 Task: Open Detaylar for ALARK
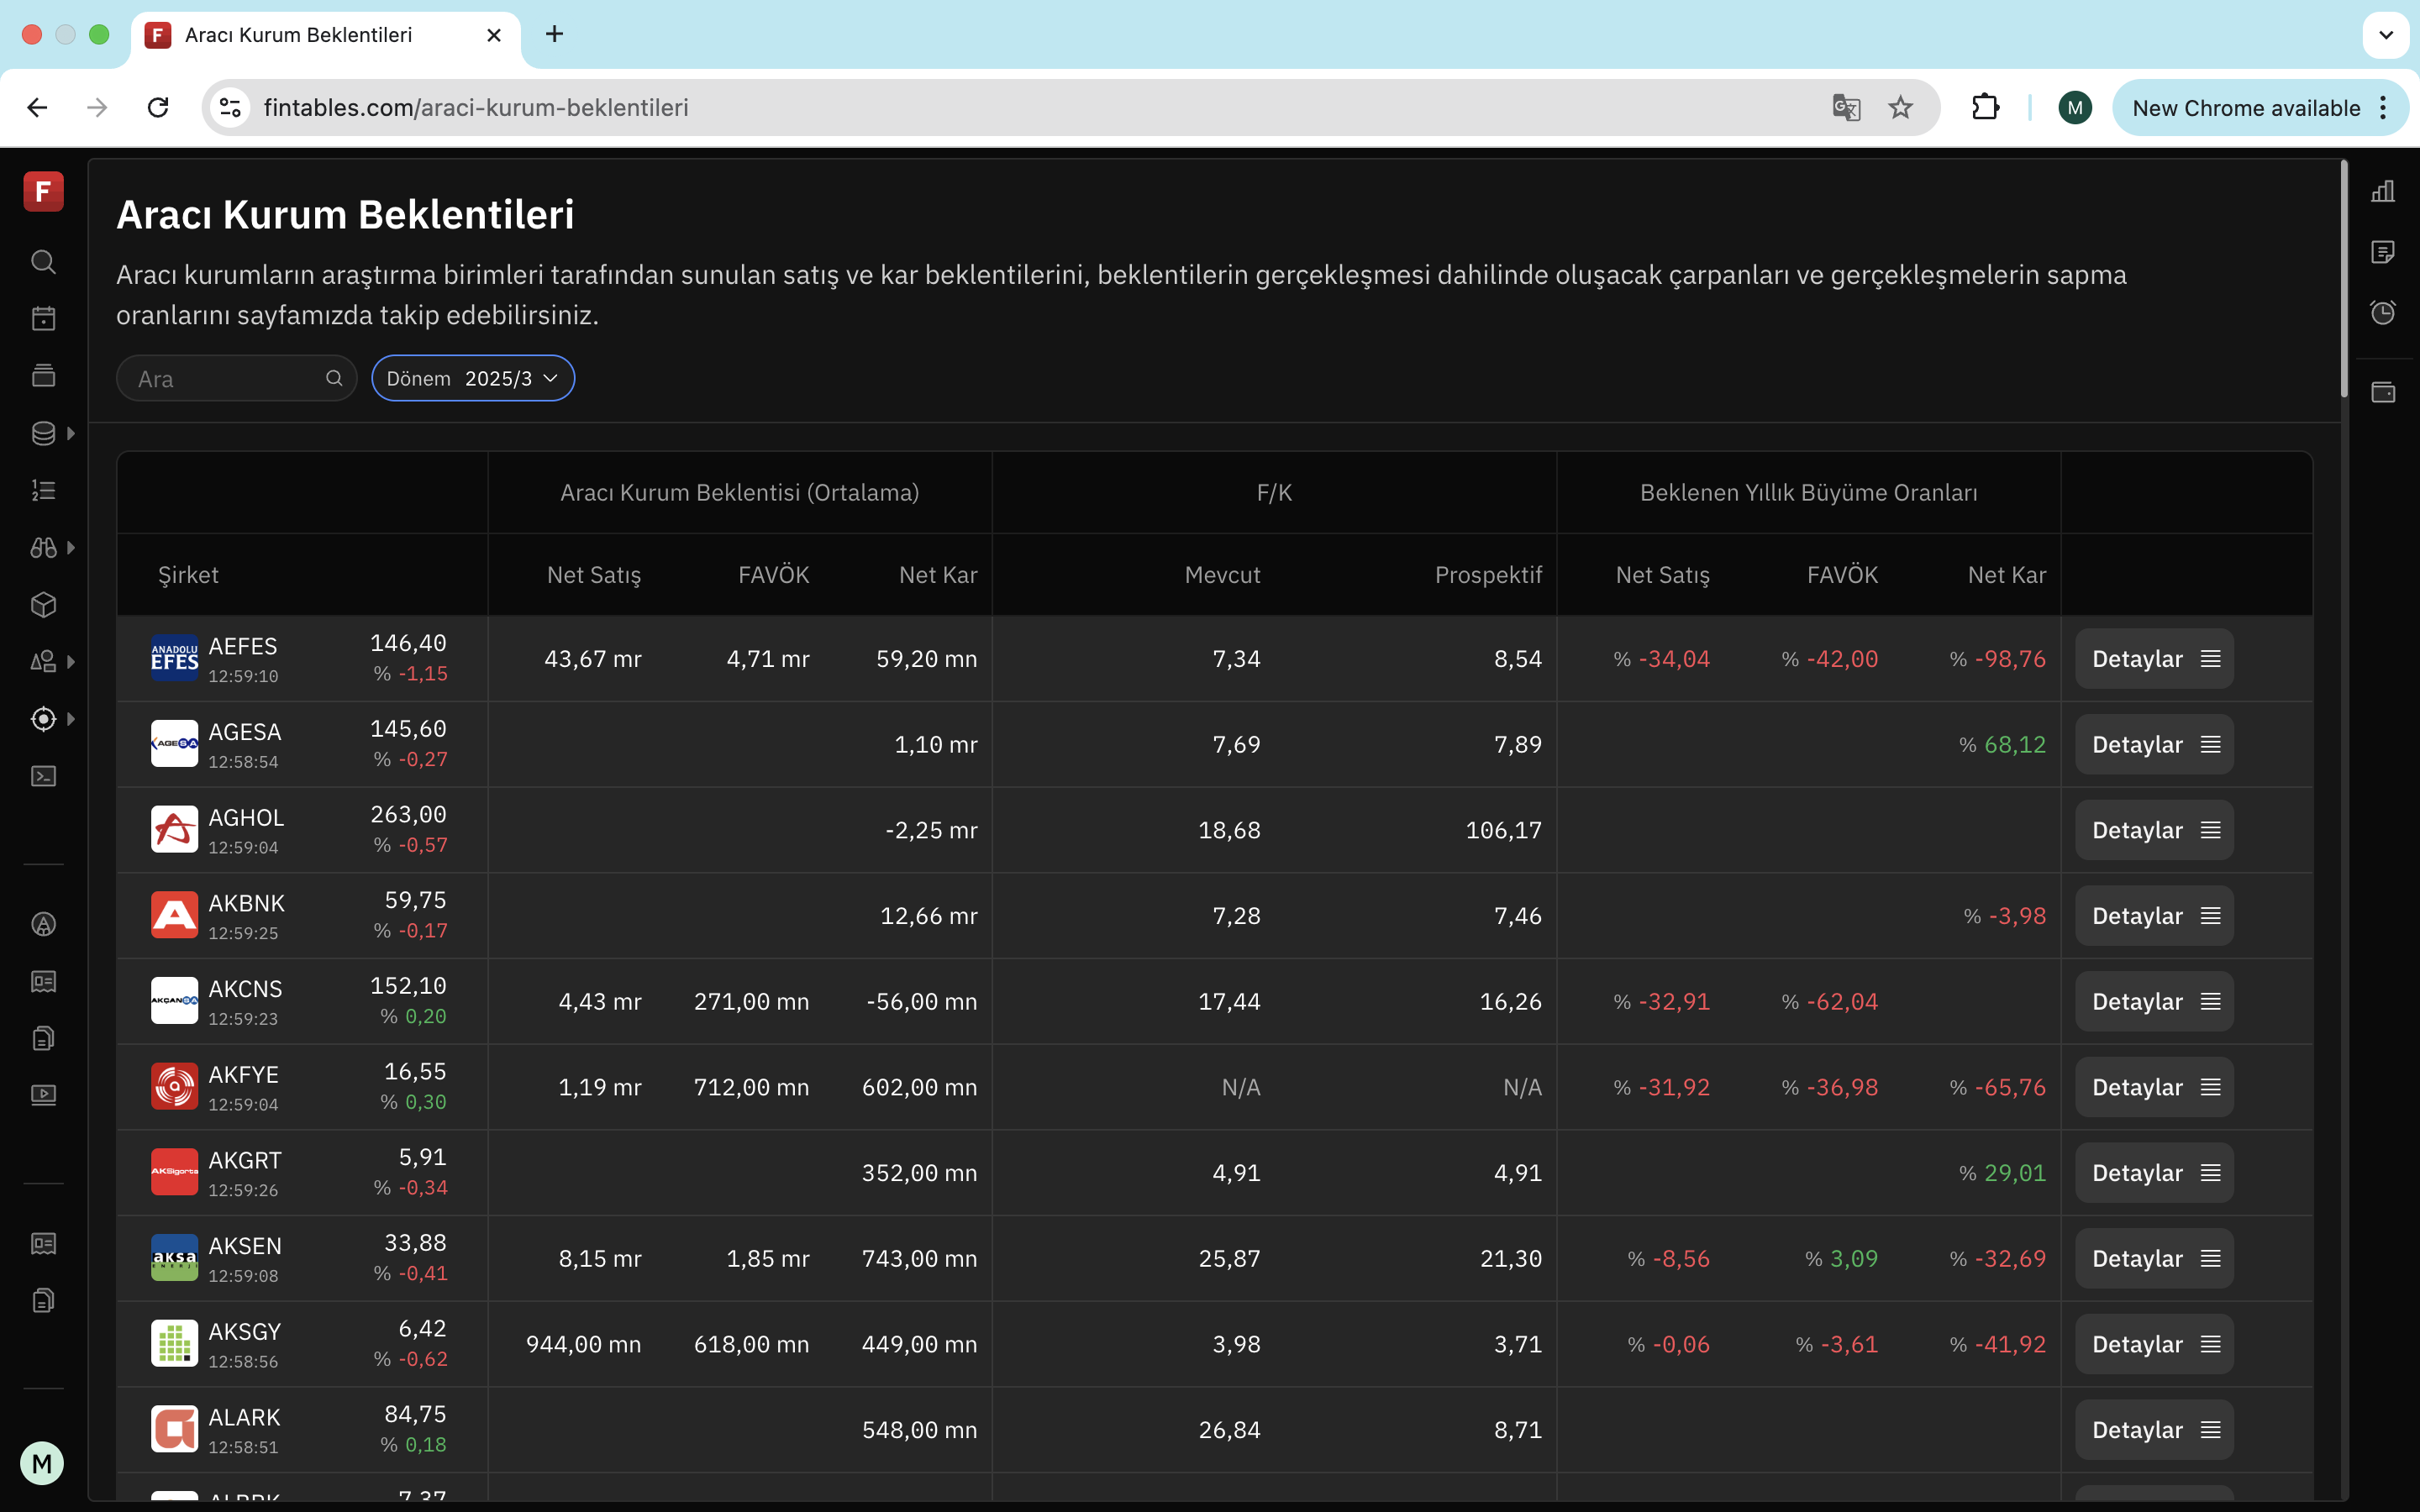tap(2154, 1430)
